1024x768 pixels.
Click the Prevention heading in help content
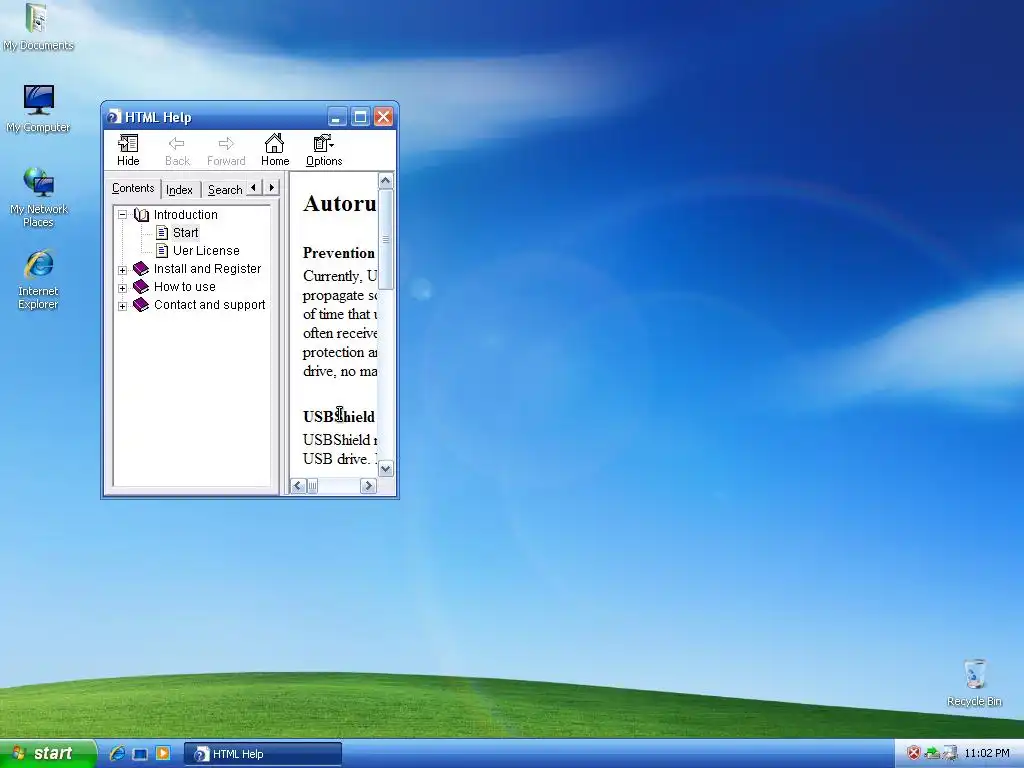click(339, 253)
